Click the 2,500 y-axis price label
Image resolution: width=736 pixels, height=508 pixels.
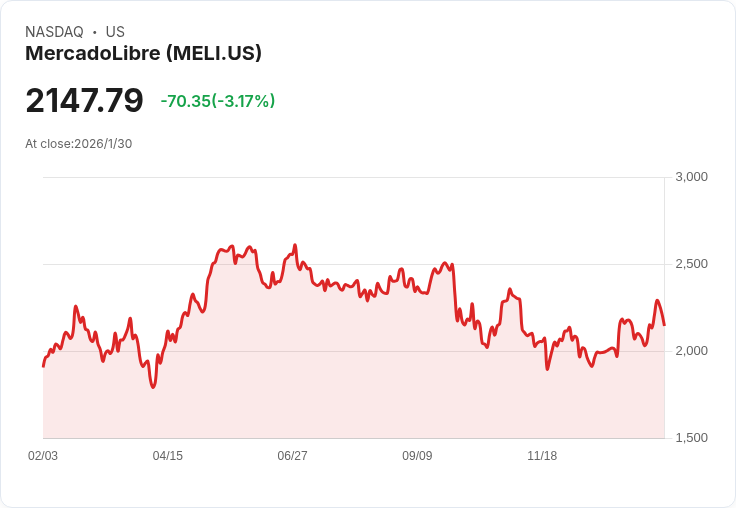[691, 264]
